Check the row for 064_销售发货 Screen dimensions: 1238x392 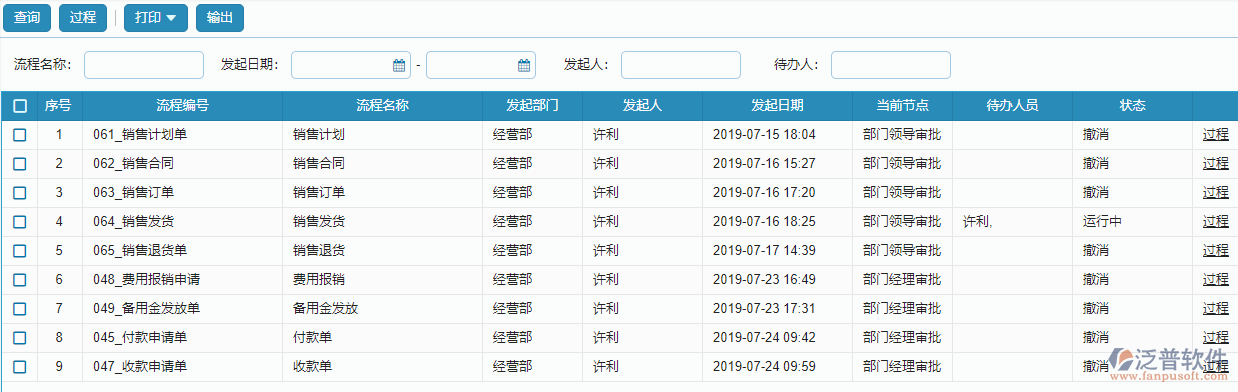20,222
